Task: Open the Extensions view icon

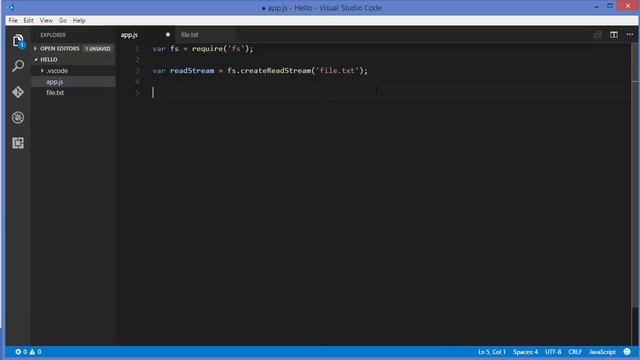Action: [18, 143]
